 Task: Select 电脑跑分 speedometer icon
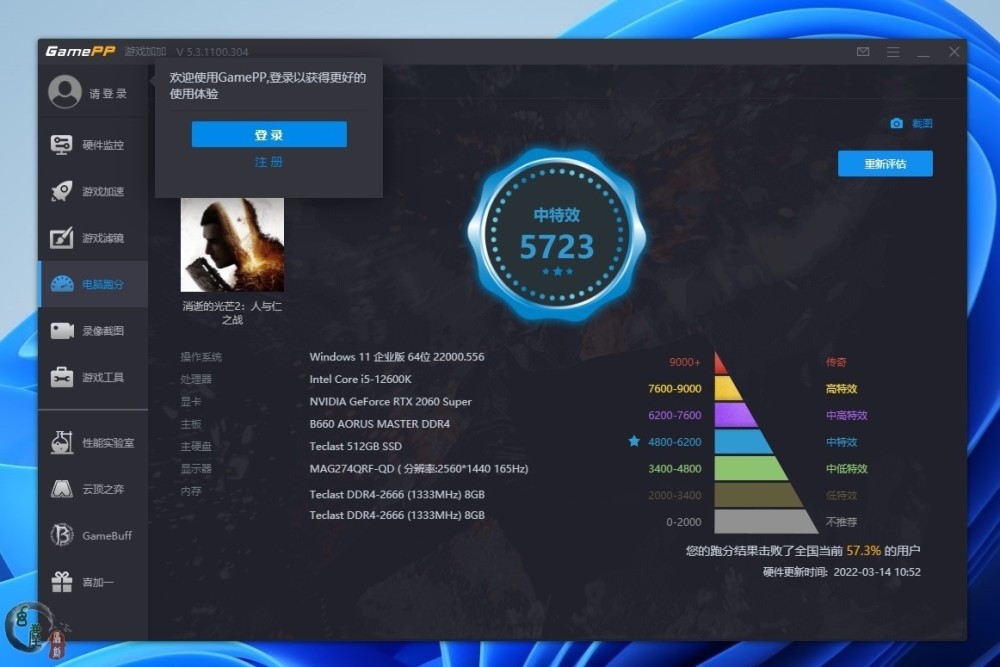click(62, 284)
